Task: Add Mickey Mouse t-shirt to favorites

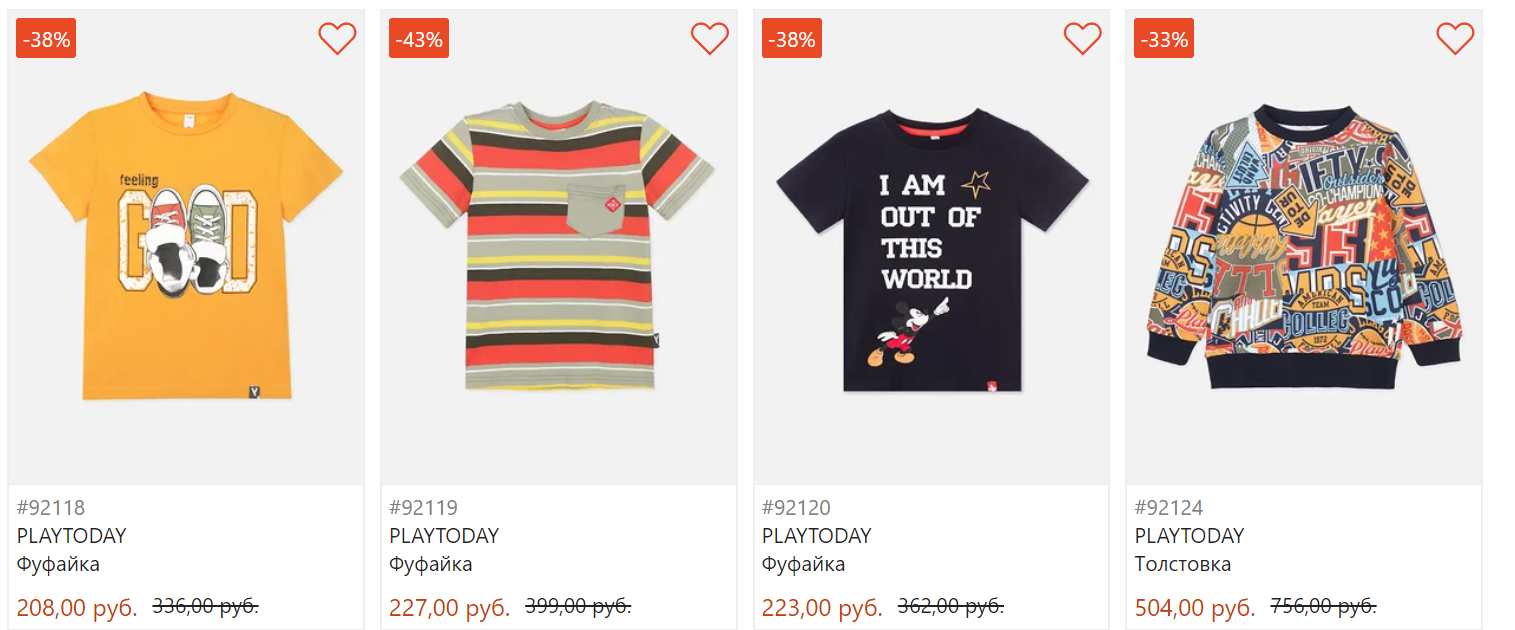Action: click(x=1082, y=38)
